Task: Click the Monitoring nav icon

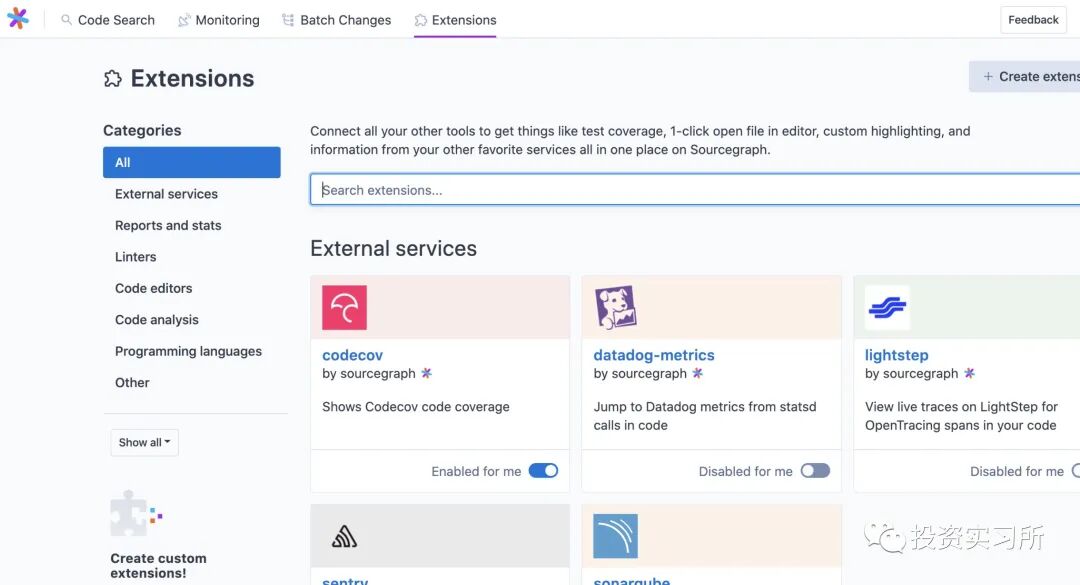Action: coord(184,20)
